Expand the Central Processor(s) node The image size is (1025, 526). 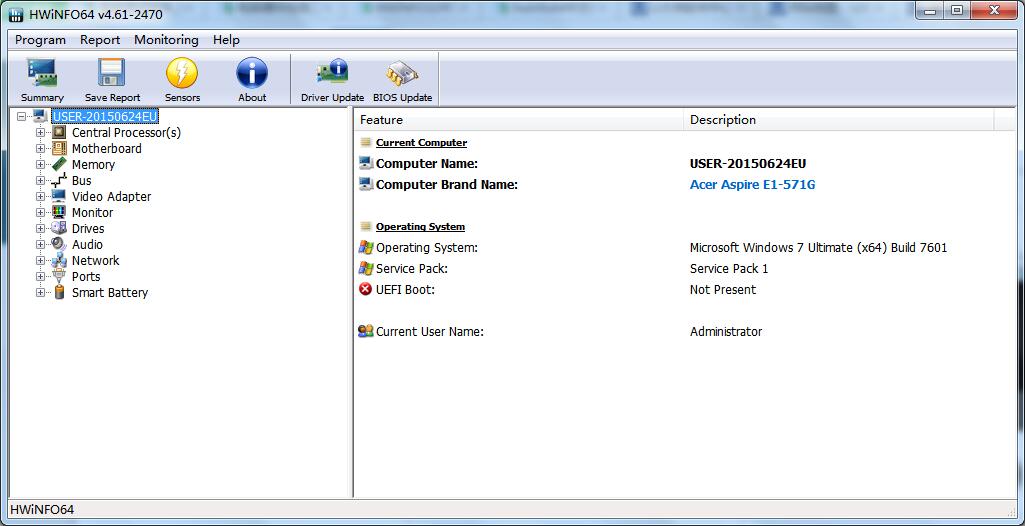coord(41,132)
